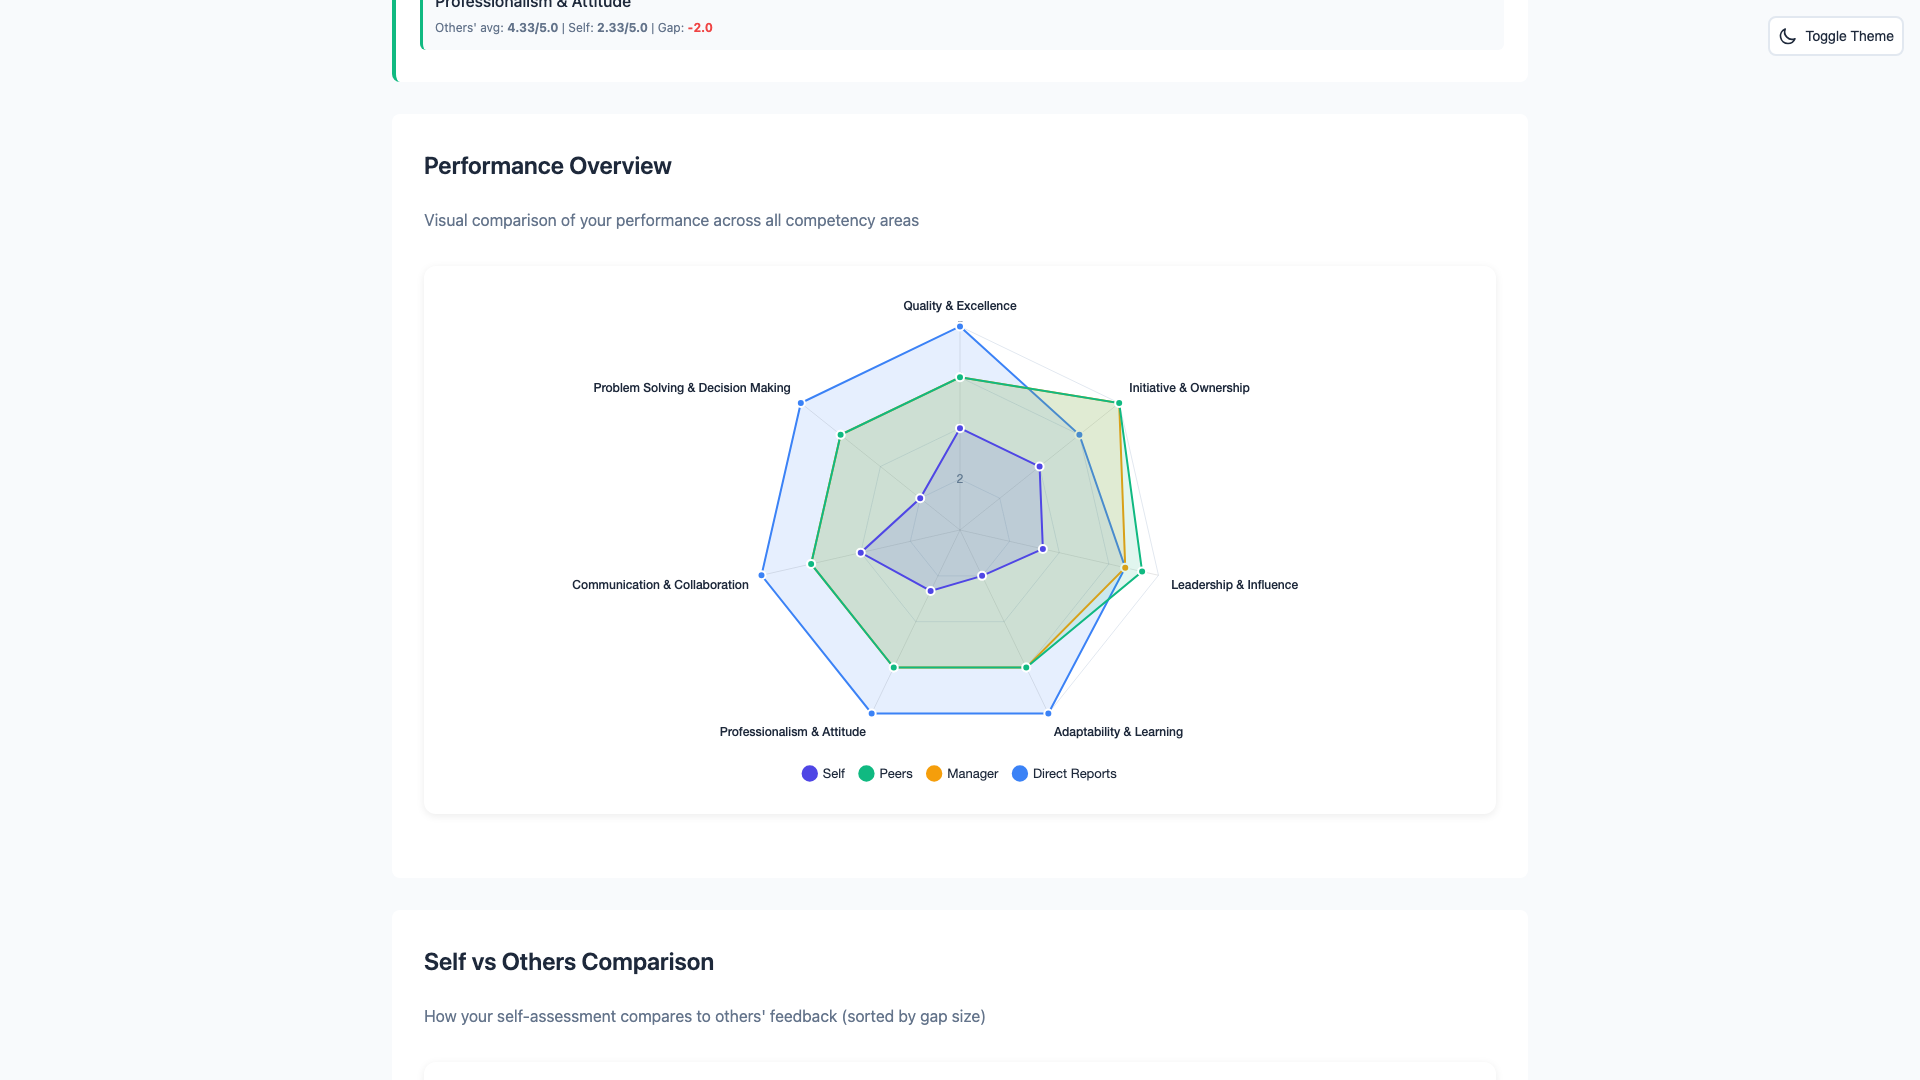
Task: Expand the Self vs Others Comparison section
Action: [568, 961]
